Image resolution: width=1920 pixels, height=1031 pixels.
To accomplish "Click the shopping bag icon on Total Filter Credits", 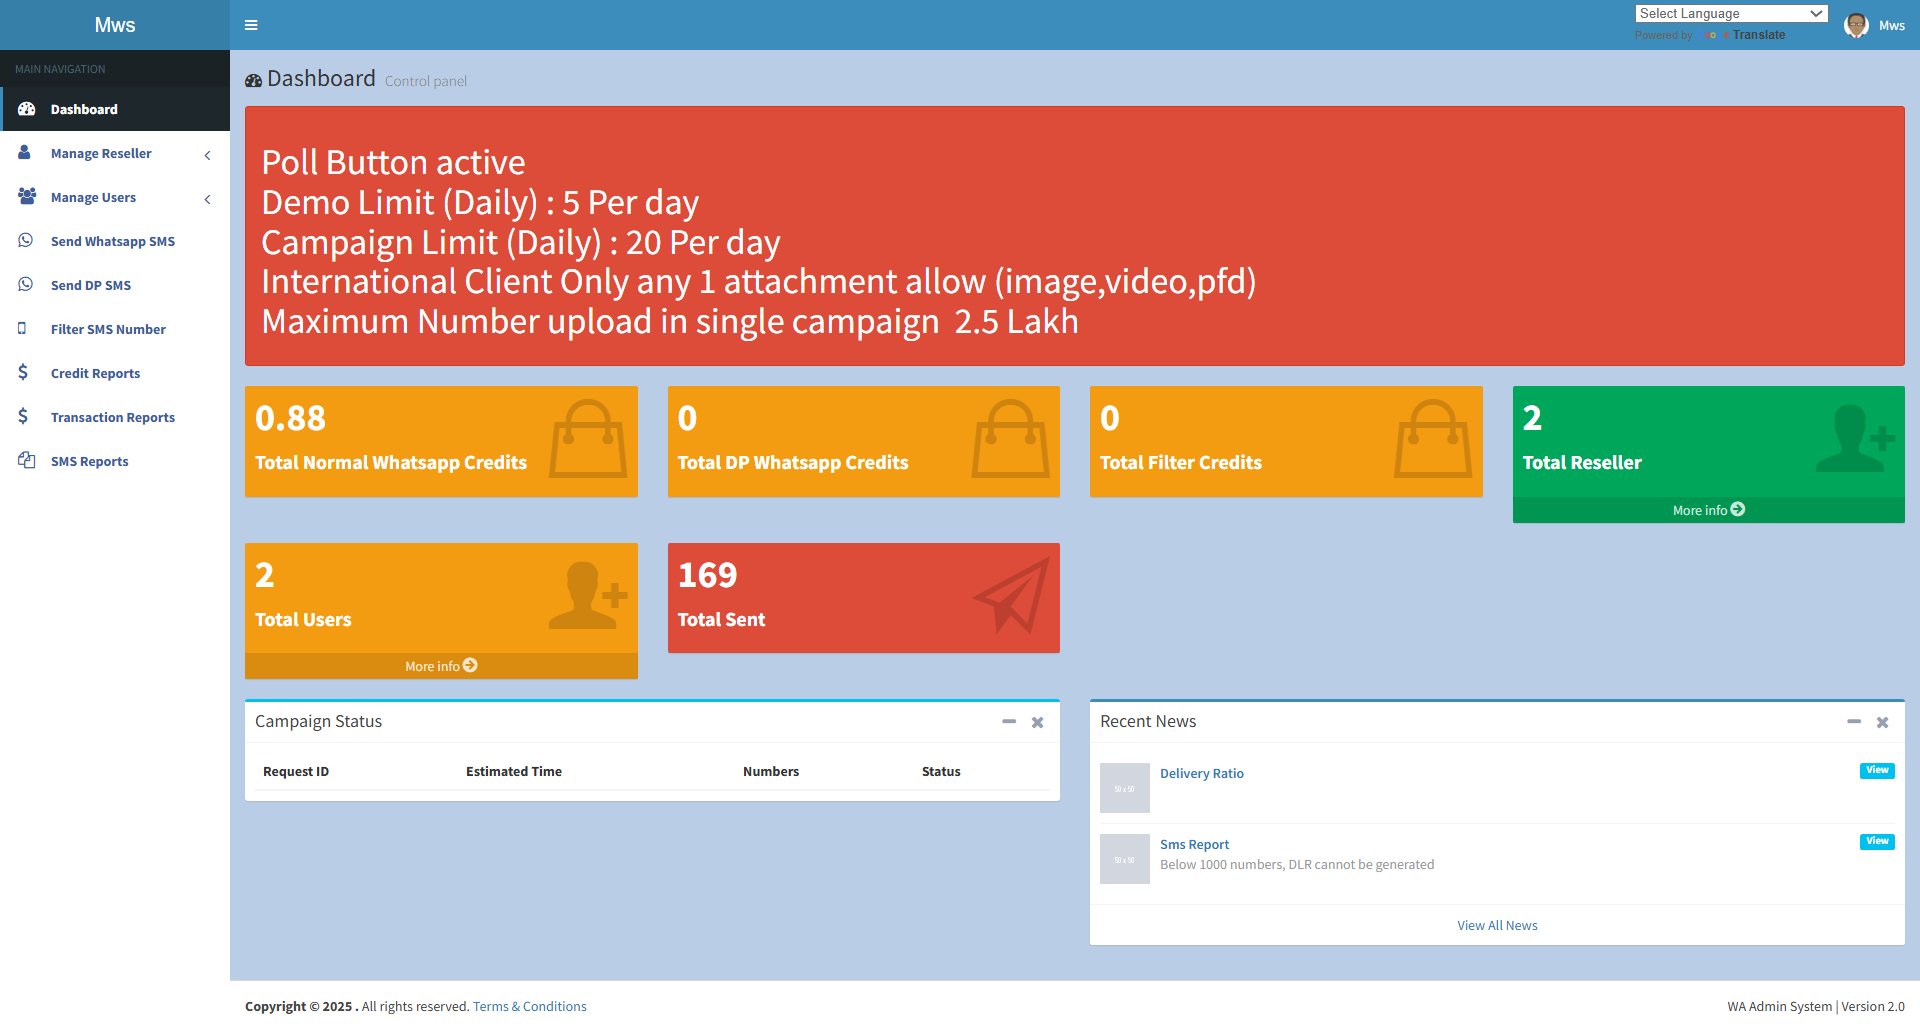I will pyautogui.click(x=1433, y=440).
